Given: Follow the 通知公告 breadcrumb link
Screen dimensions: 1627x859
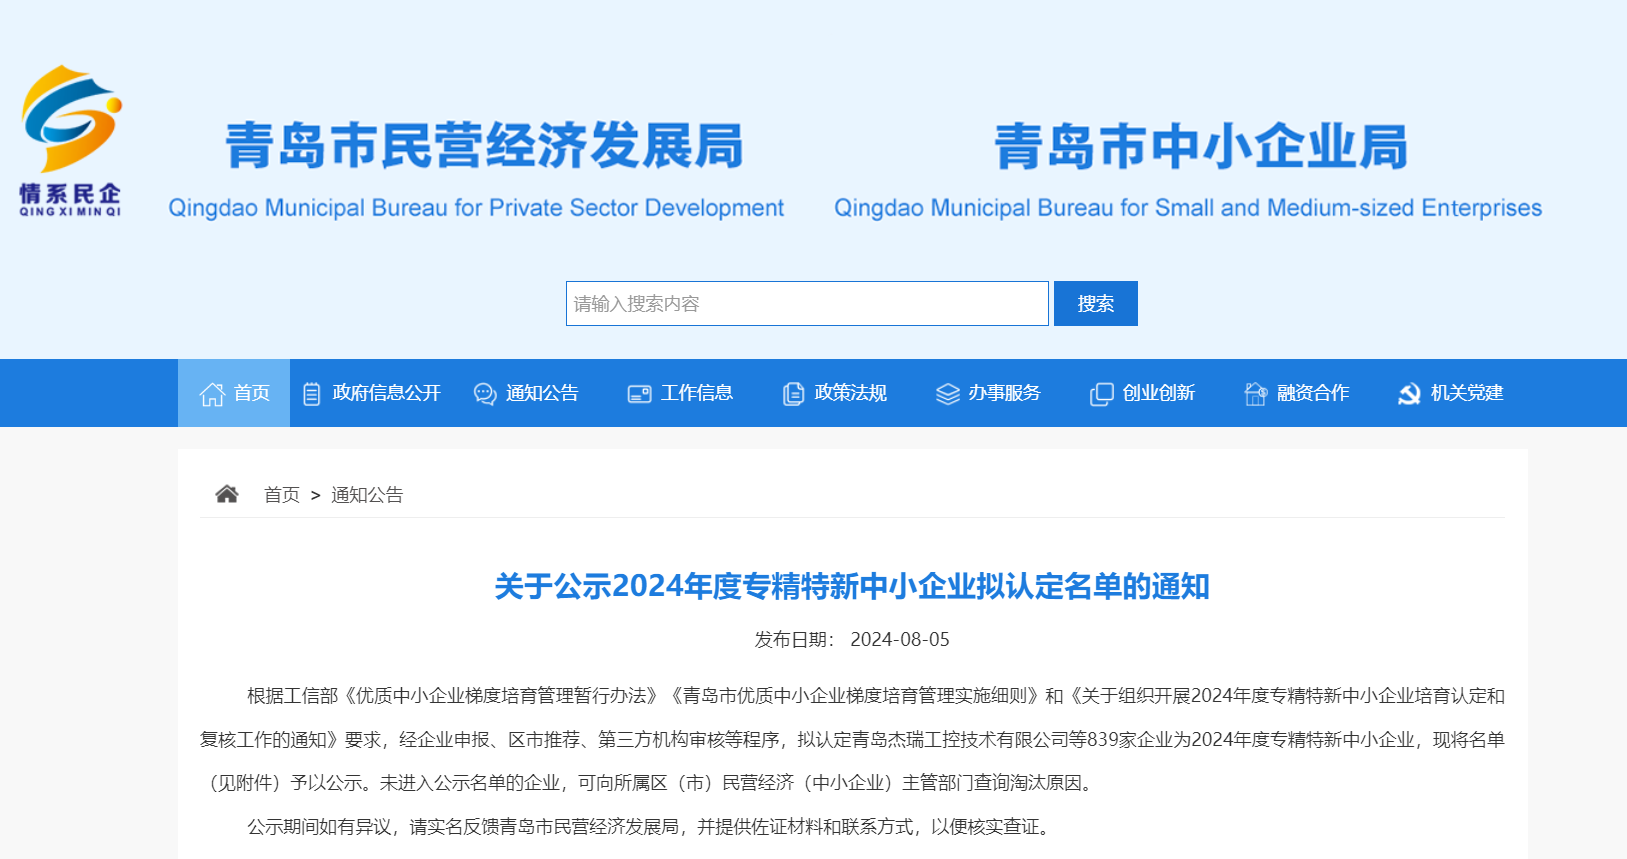Looking at the screenshot, I should pos(367,495).
